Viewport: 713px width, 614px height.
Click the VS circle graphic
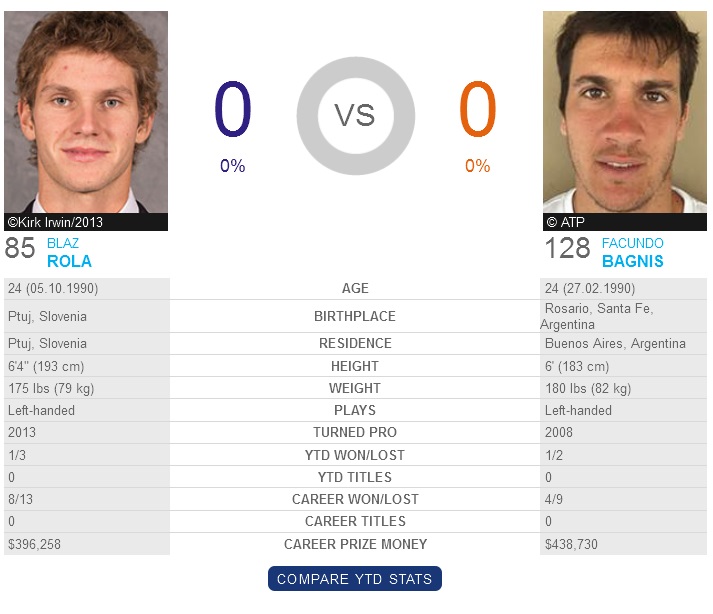tap(356, 116)
